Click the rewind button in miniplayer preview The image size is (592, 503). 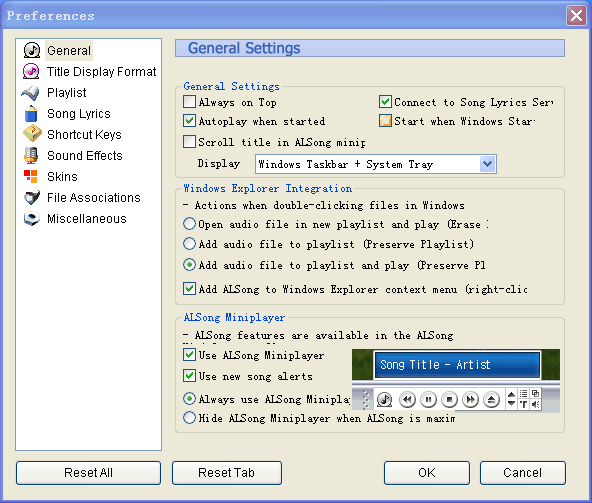pos(407,399)
